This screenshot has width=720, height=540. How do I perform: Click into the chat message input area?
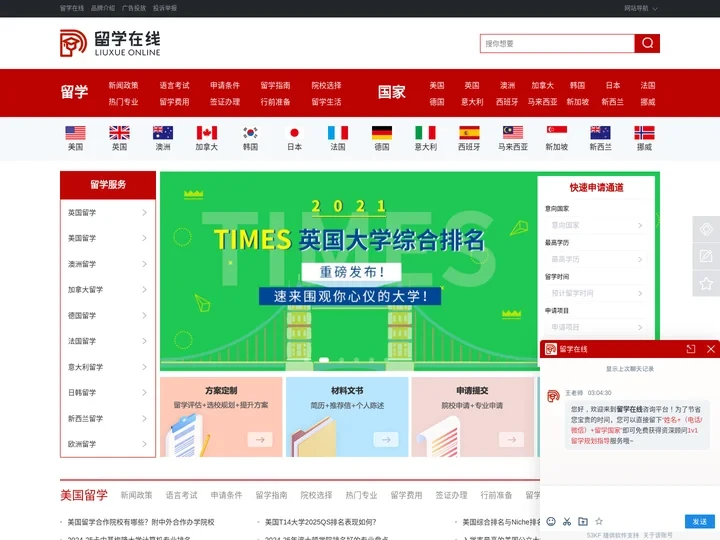630,498
